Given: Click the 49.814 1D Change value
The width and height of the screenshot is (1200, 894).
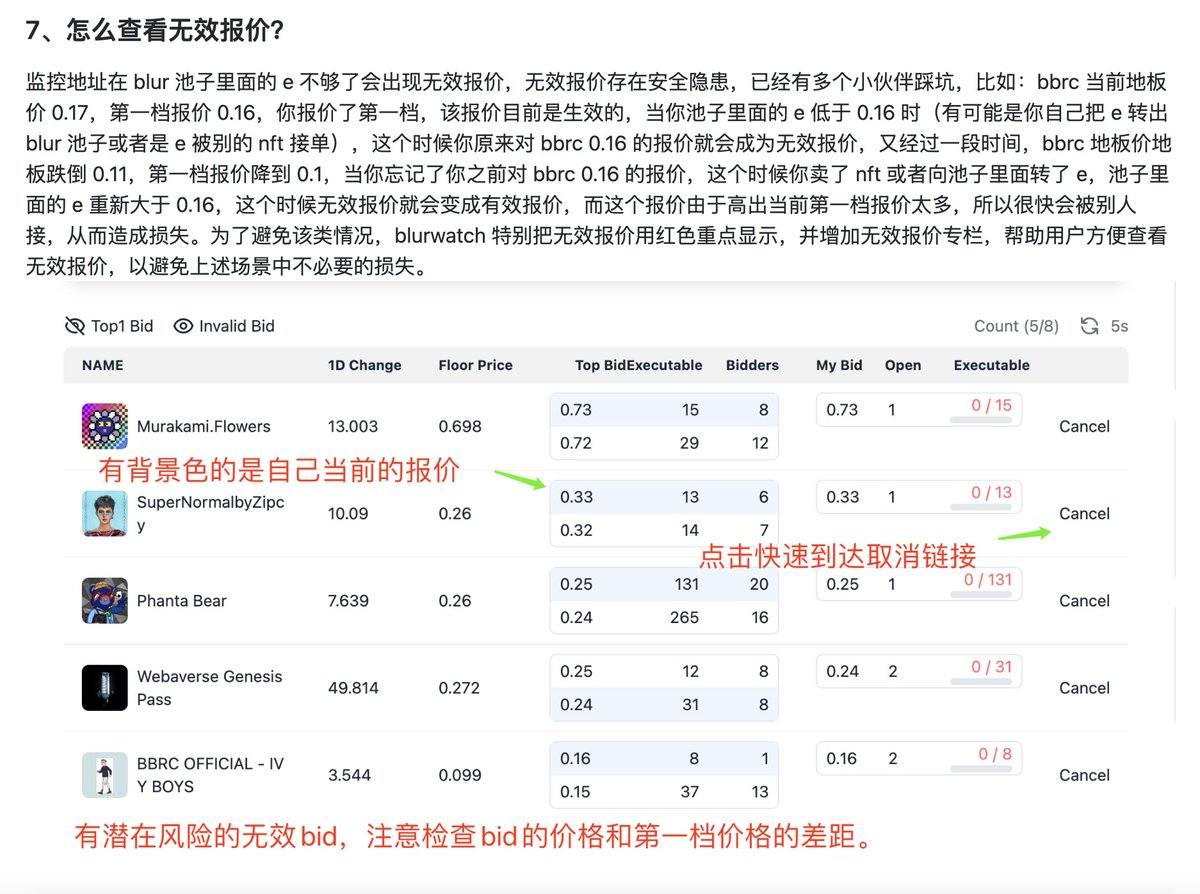Looking at the screenshot, I should (x=353, y=688).
